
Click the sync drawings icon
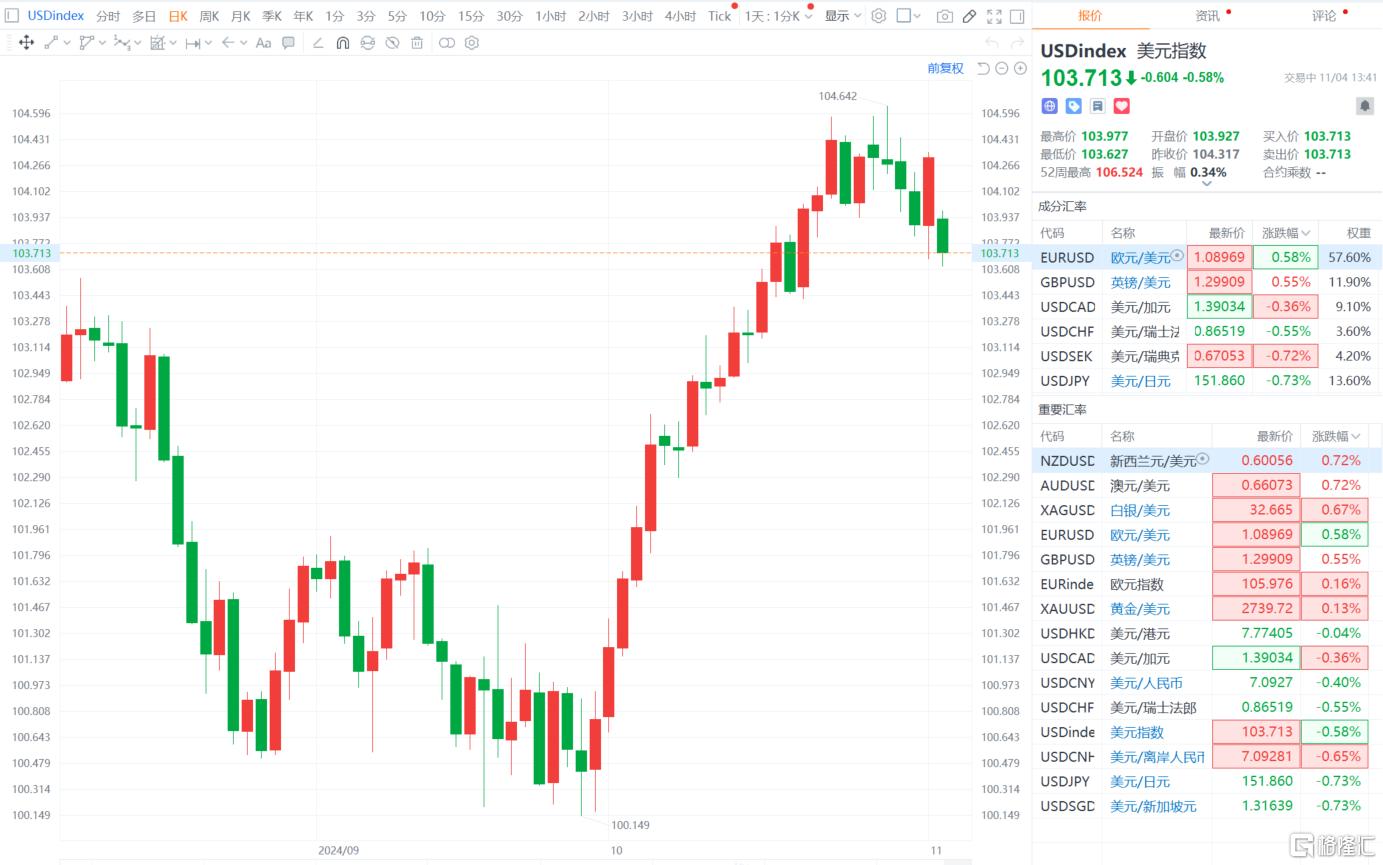point(367,43)
